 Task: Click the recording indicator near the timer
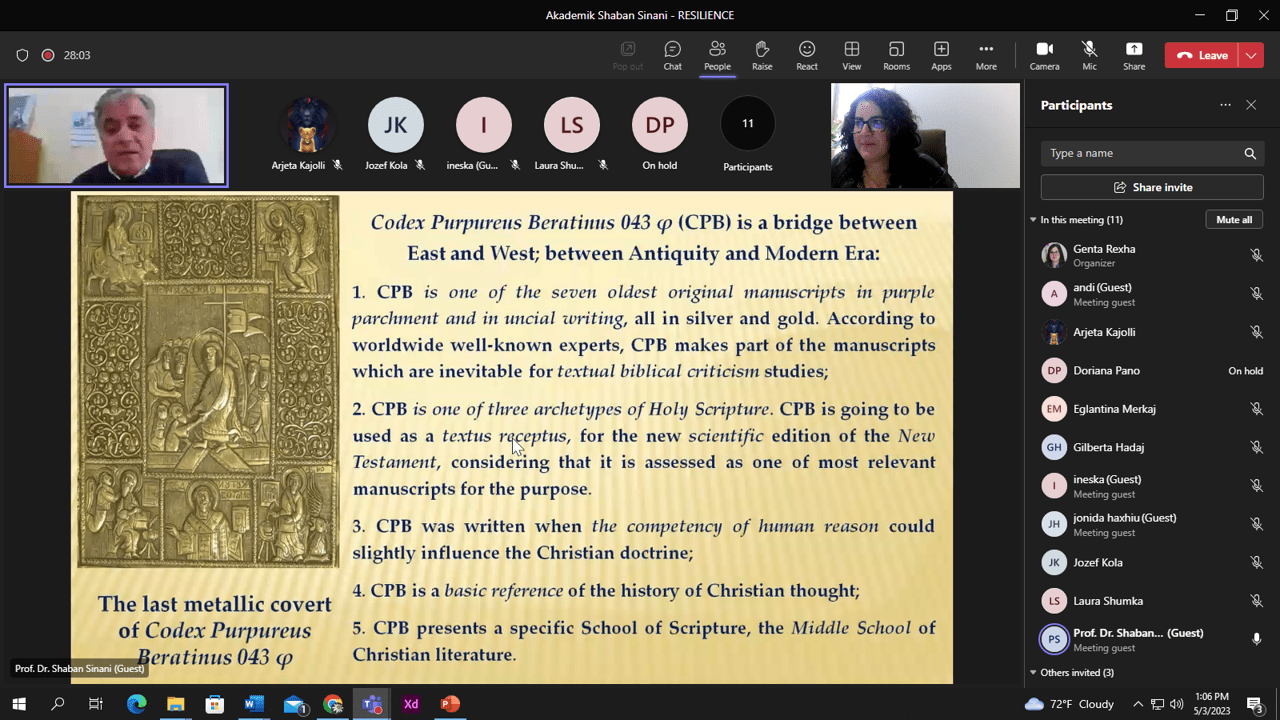click(x=47, y=55)
